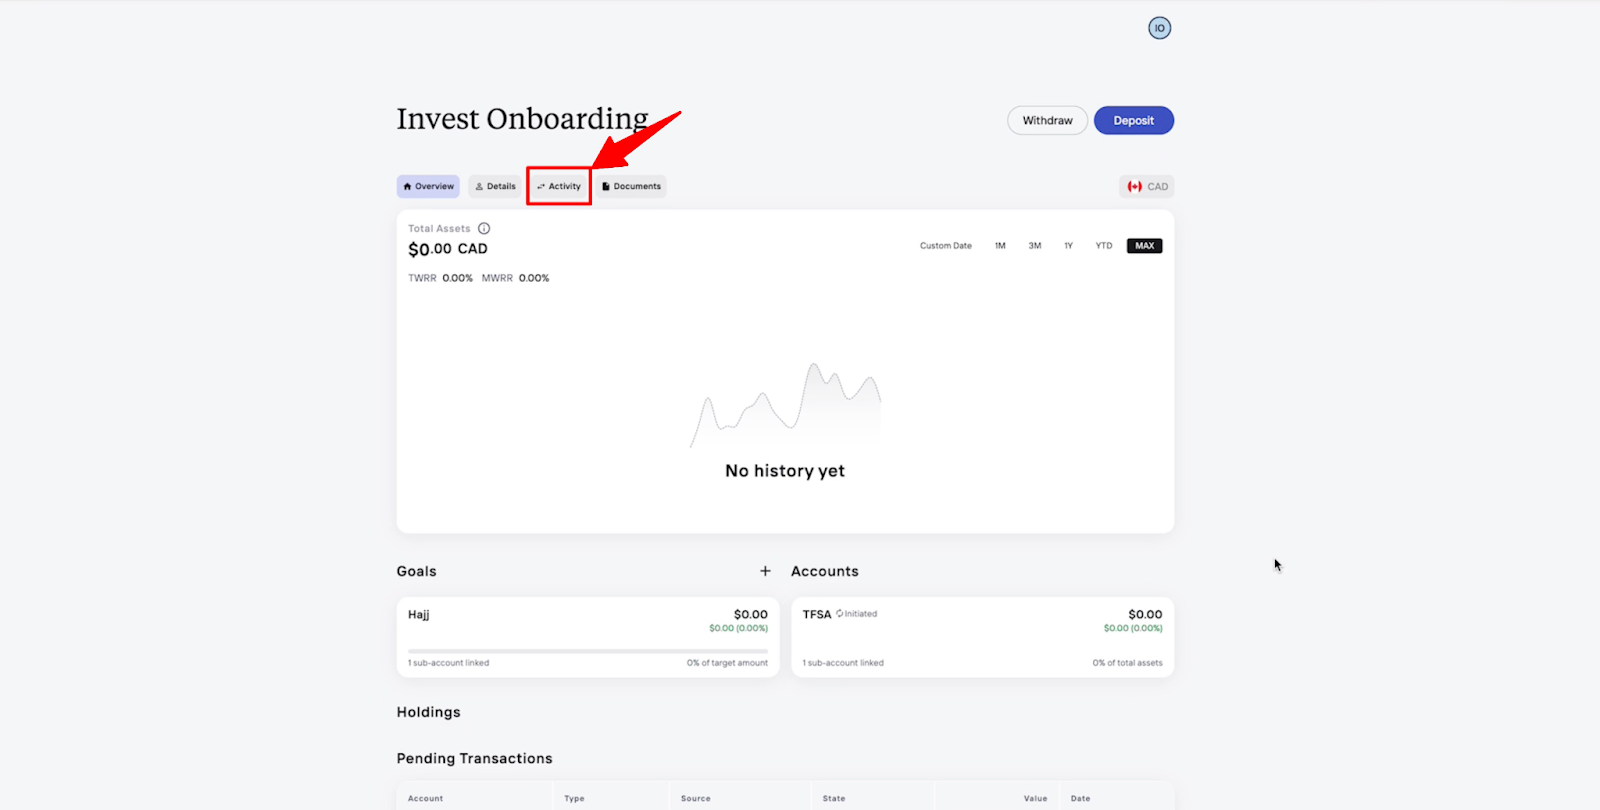Switch chart to 1Y range

tap(1068, 246)
